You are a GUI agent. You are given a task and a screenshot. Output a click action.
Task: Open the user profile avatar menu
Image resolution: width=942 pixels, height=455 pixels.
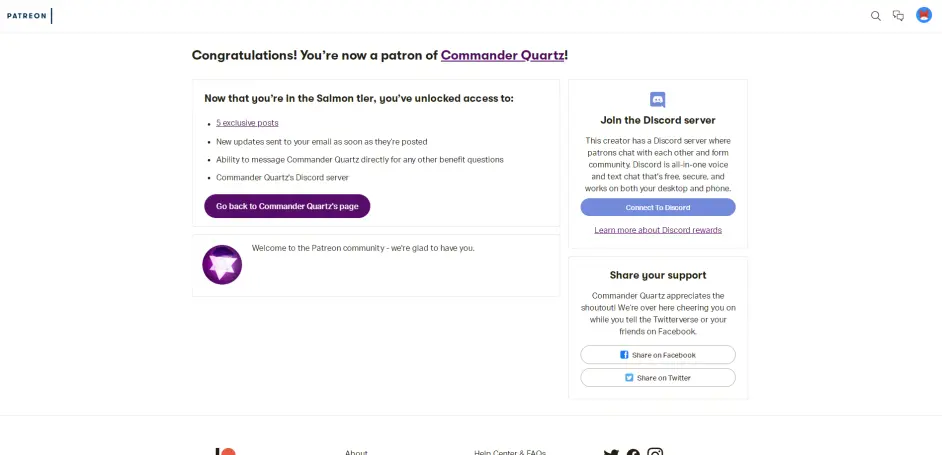click(x=924, y=15)
